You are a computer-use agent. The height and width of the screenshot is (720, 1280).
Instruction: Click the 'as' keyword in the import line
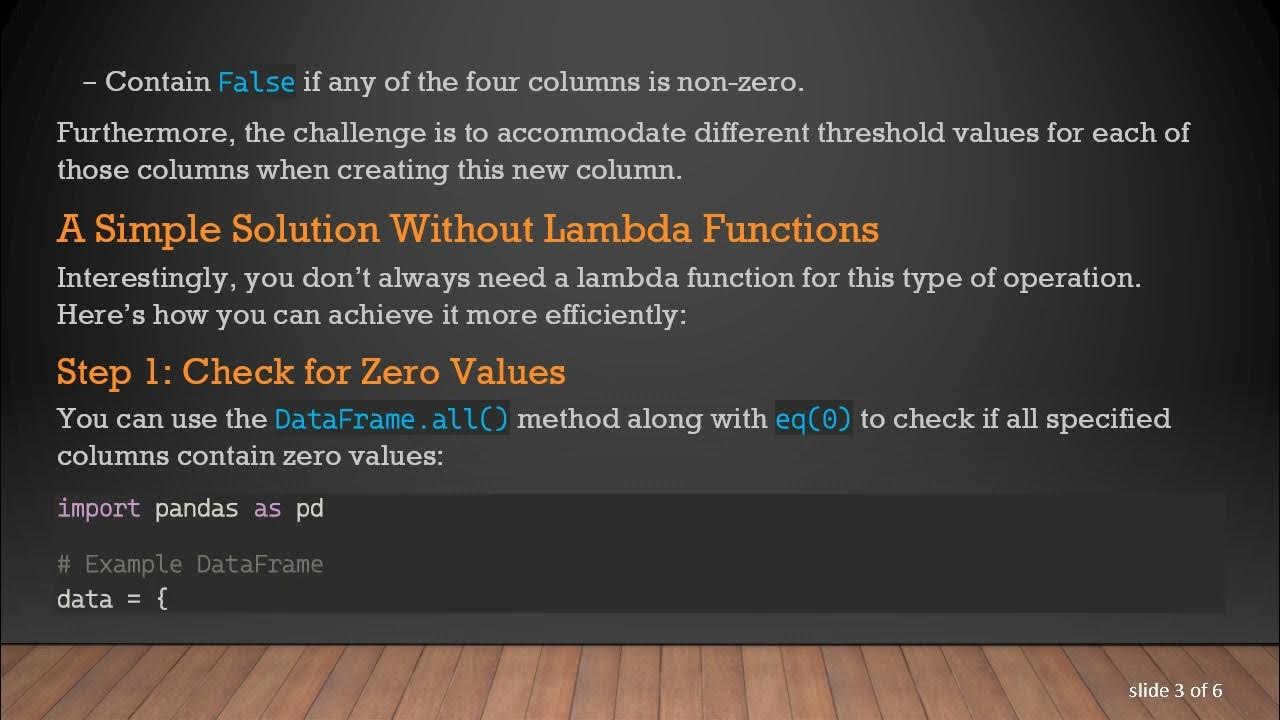point(267,508)
